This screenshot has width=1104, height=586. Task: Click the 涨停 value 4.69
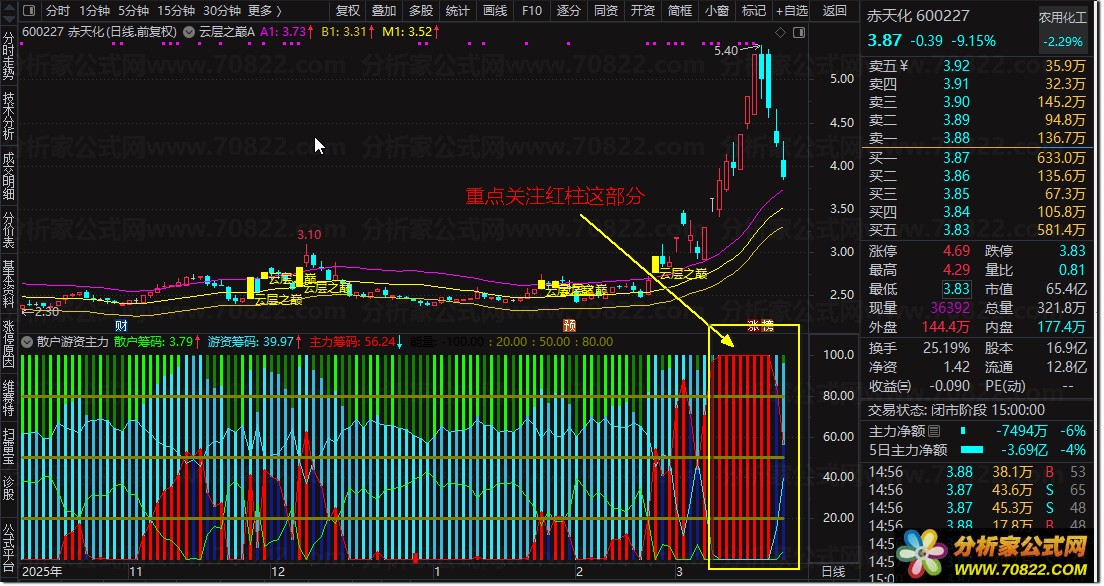pyautogui.click(x=956, y=251)
